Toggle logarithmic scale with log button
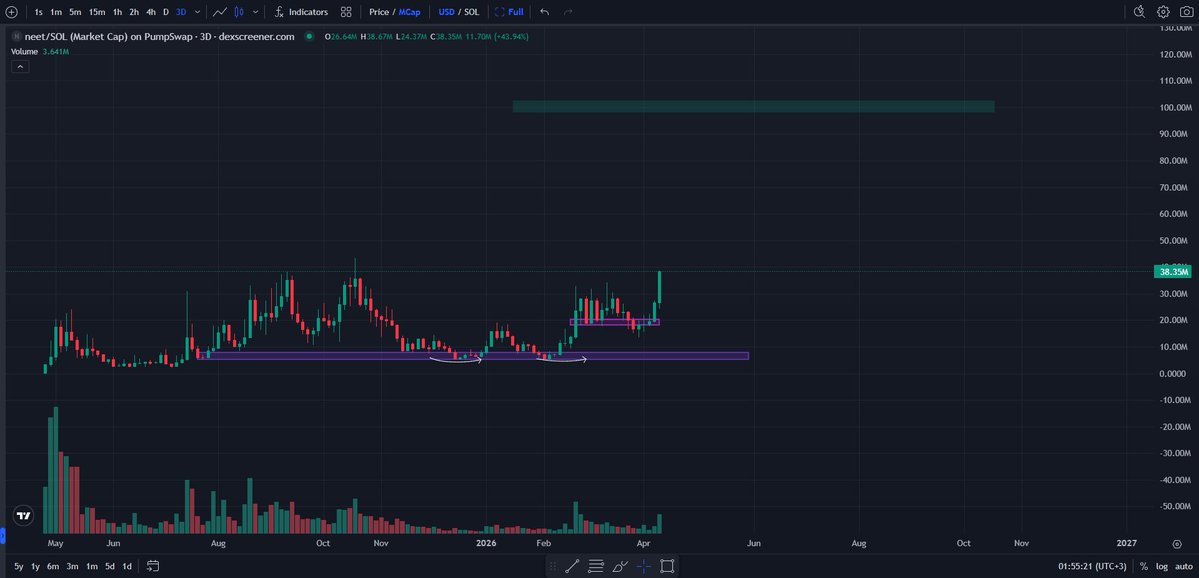 pos(1162,565)
